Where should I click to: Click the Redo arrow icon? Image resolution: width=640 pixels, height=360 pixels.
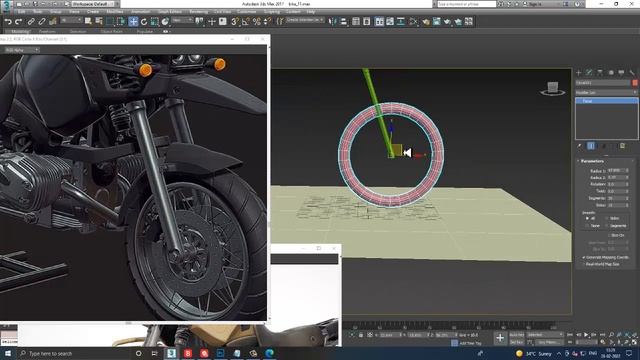click(18, 21)
